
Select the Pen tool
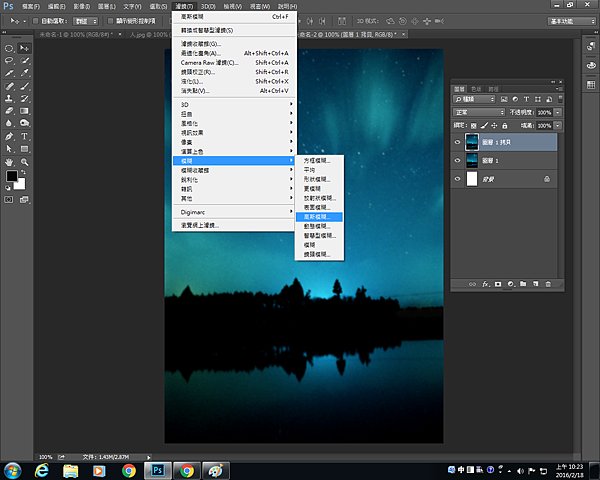(x=8, y=136)
